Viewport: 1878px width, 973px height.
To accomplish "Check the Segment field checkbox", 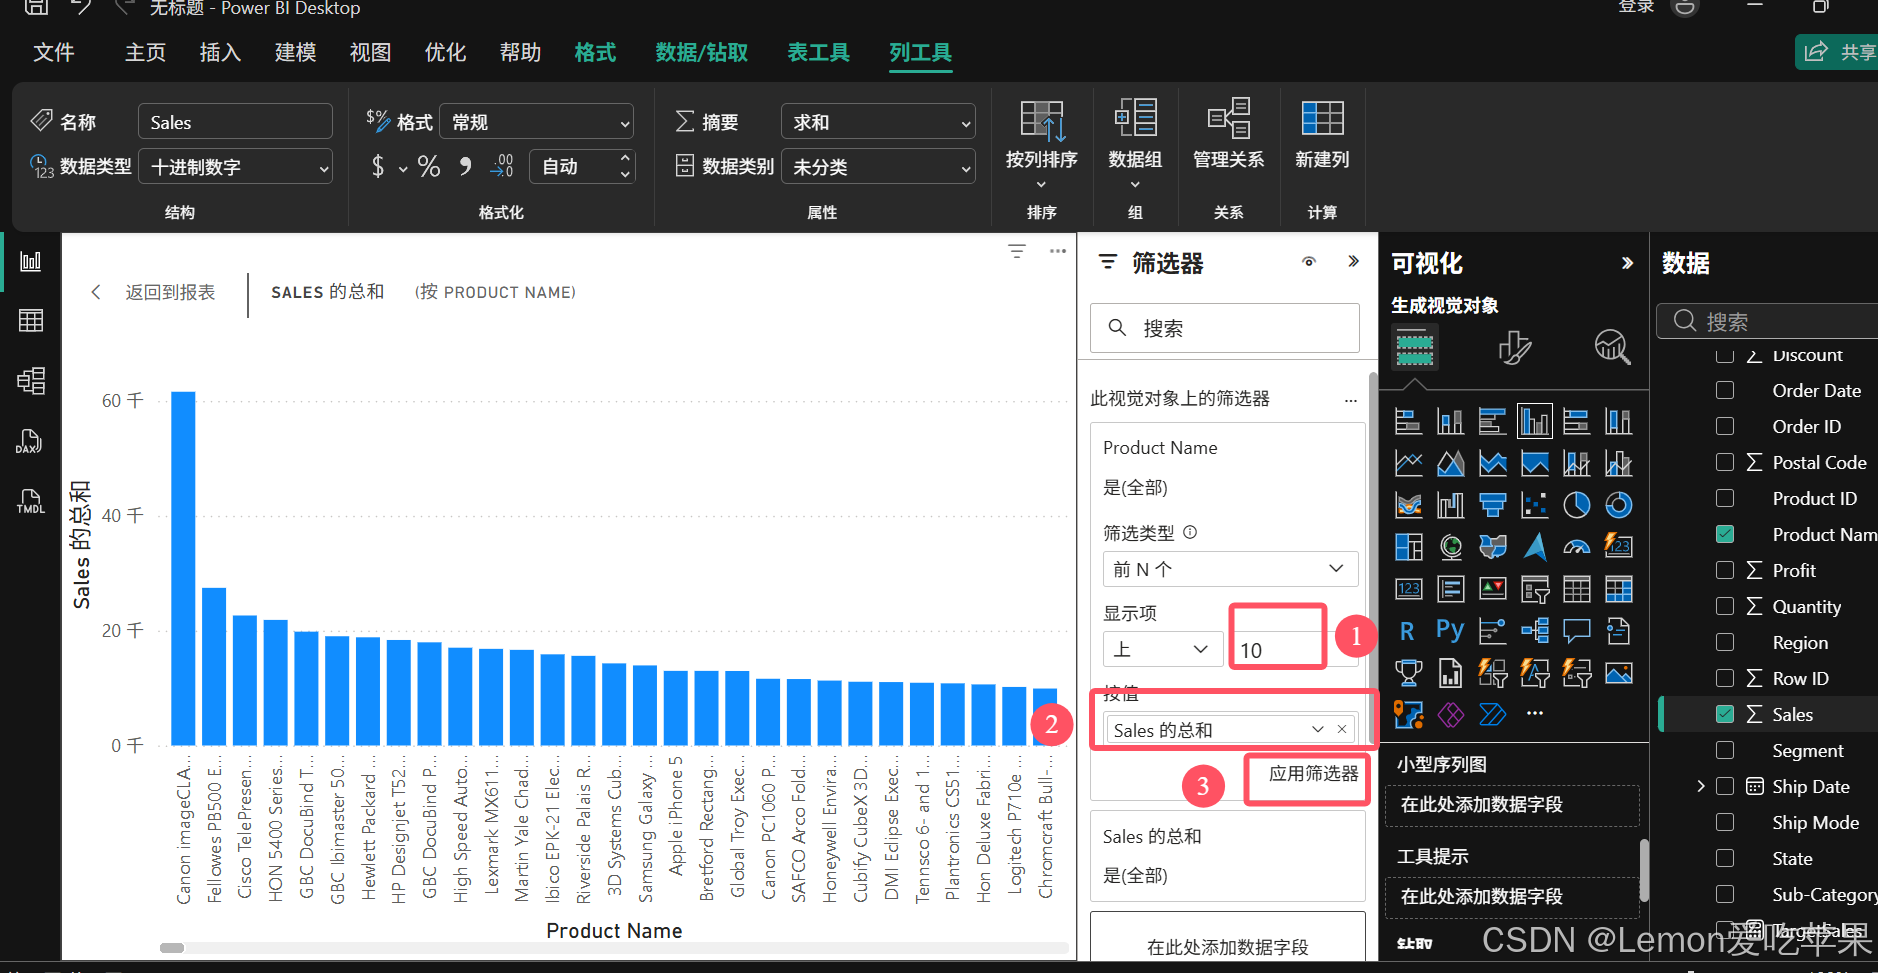I will (1725, 750).
